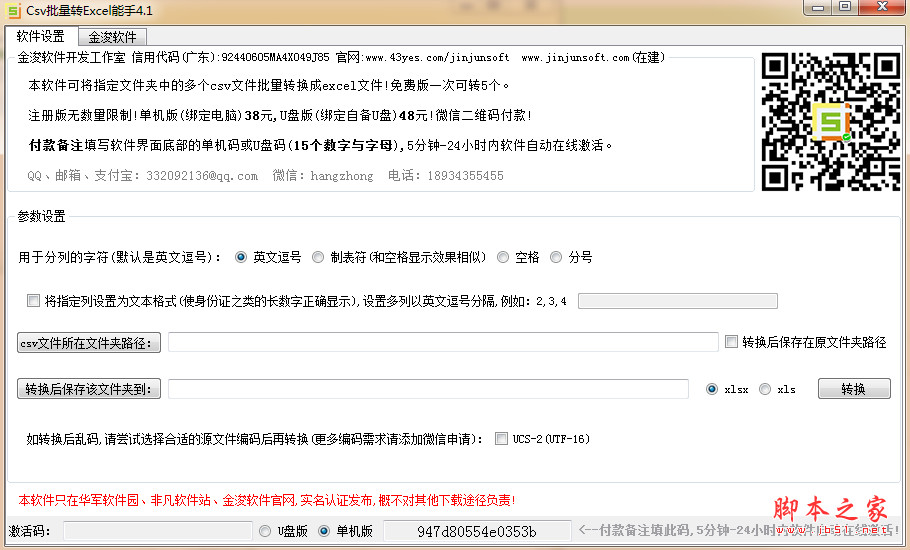Click the csv文件所在文件夹路径 button
The image size is (910, 550).
click(x=89, y=342)
